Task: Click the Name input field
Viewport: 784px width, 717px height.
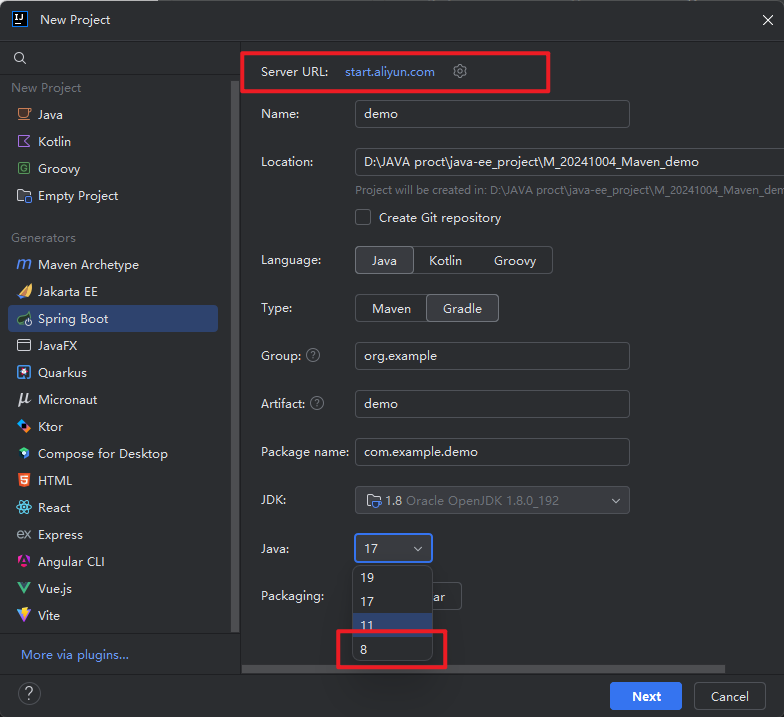Action: click(492, 114)
